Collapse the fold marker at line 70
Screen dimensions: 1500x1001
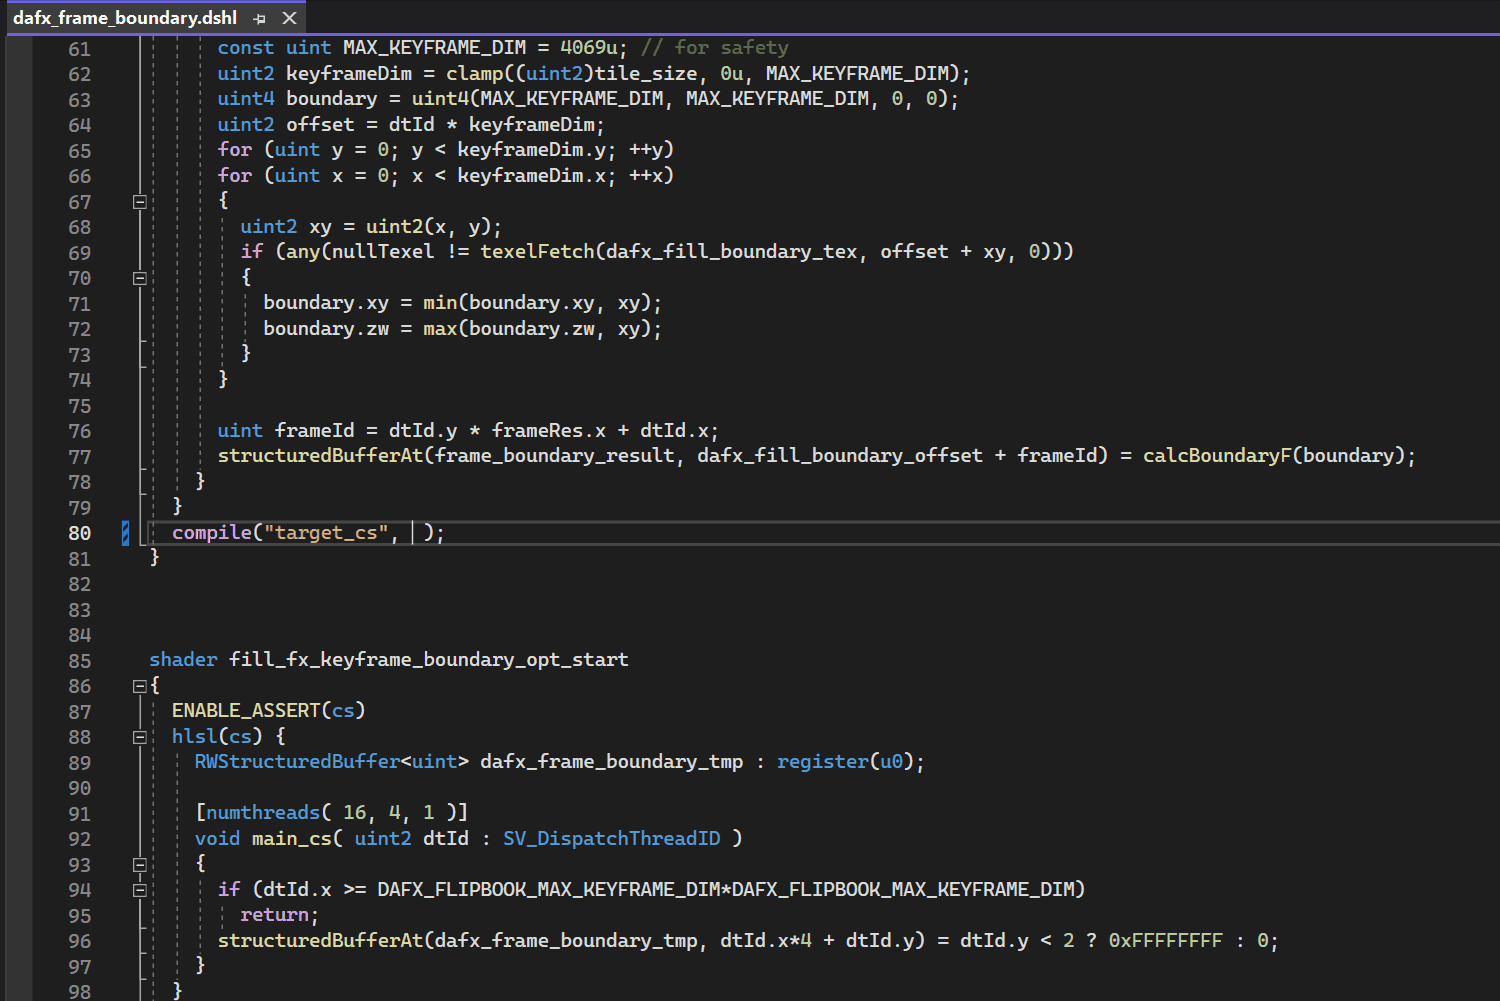point(140,277)
